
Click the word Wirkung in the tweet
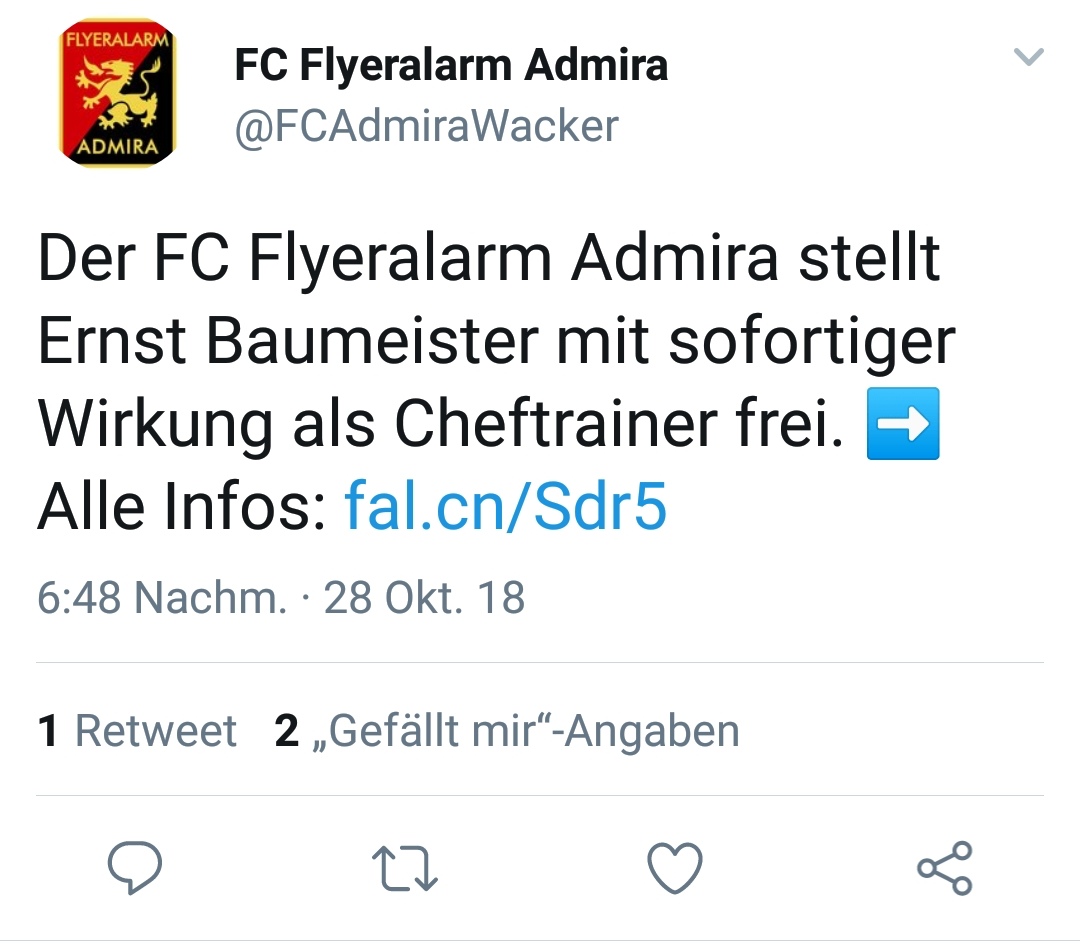(x=155, y=424)
